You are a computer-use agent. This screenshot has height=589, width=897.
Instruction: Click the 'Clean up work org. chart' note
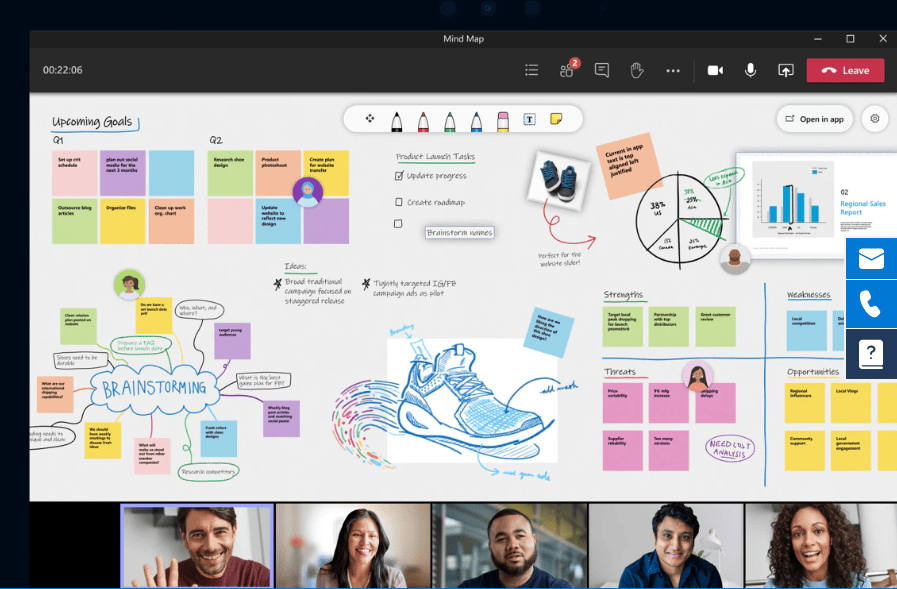[x=171, y=221]
